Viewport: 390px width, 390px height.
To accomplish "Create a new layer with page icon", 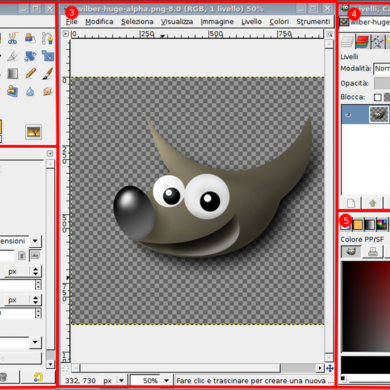I will click(x=351, y=203).
